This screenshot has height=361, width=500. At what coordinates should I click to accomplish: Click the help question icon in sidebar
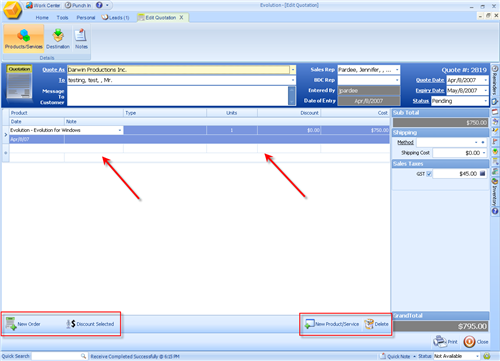[495, 211]
